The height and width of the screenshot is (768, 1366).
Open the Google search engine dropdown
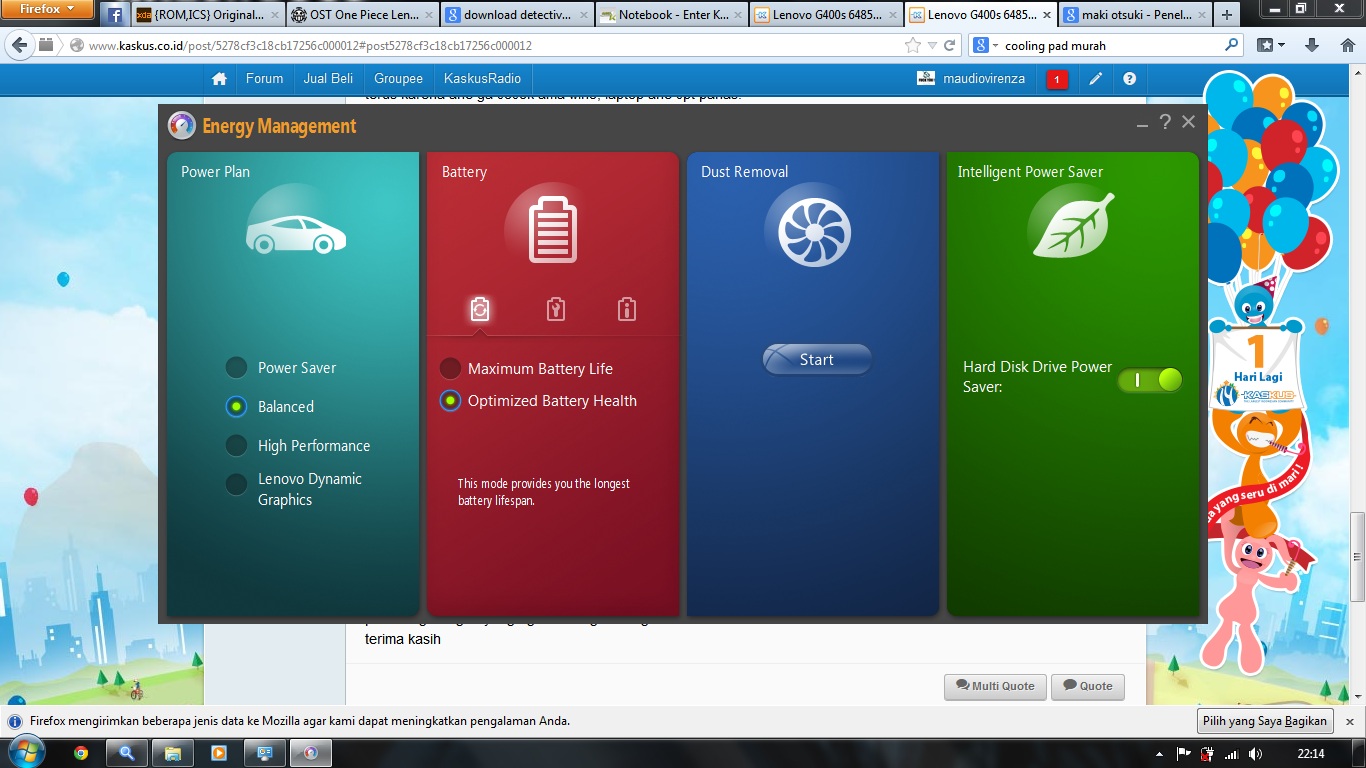(x=986, y=45)
